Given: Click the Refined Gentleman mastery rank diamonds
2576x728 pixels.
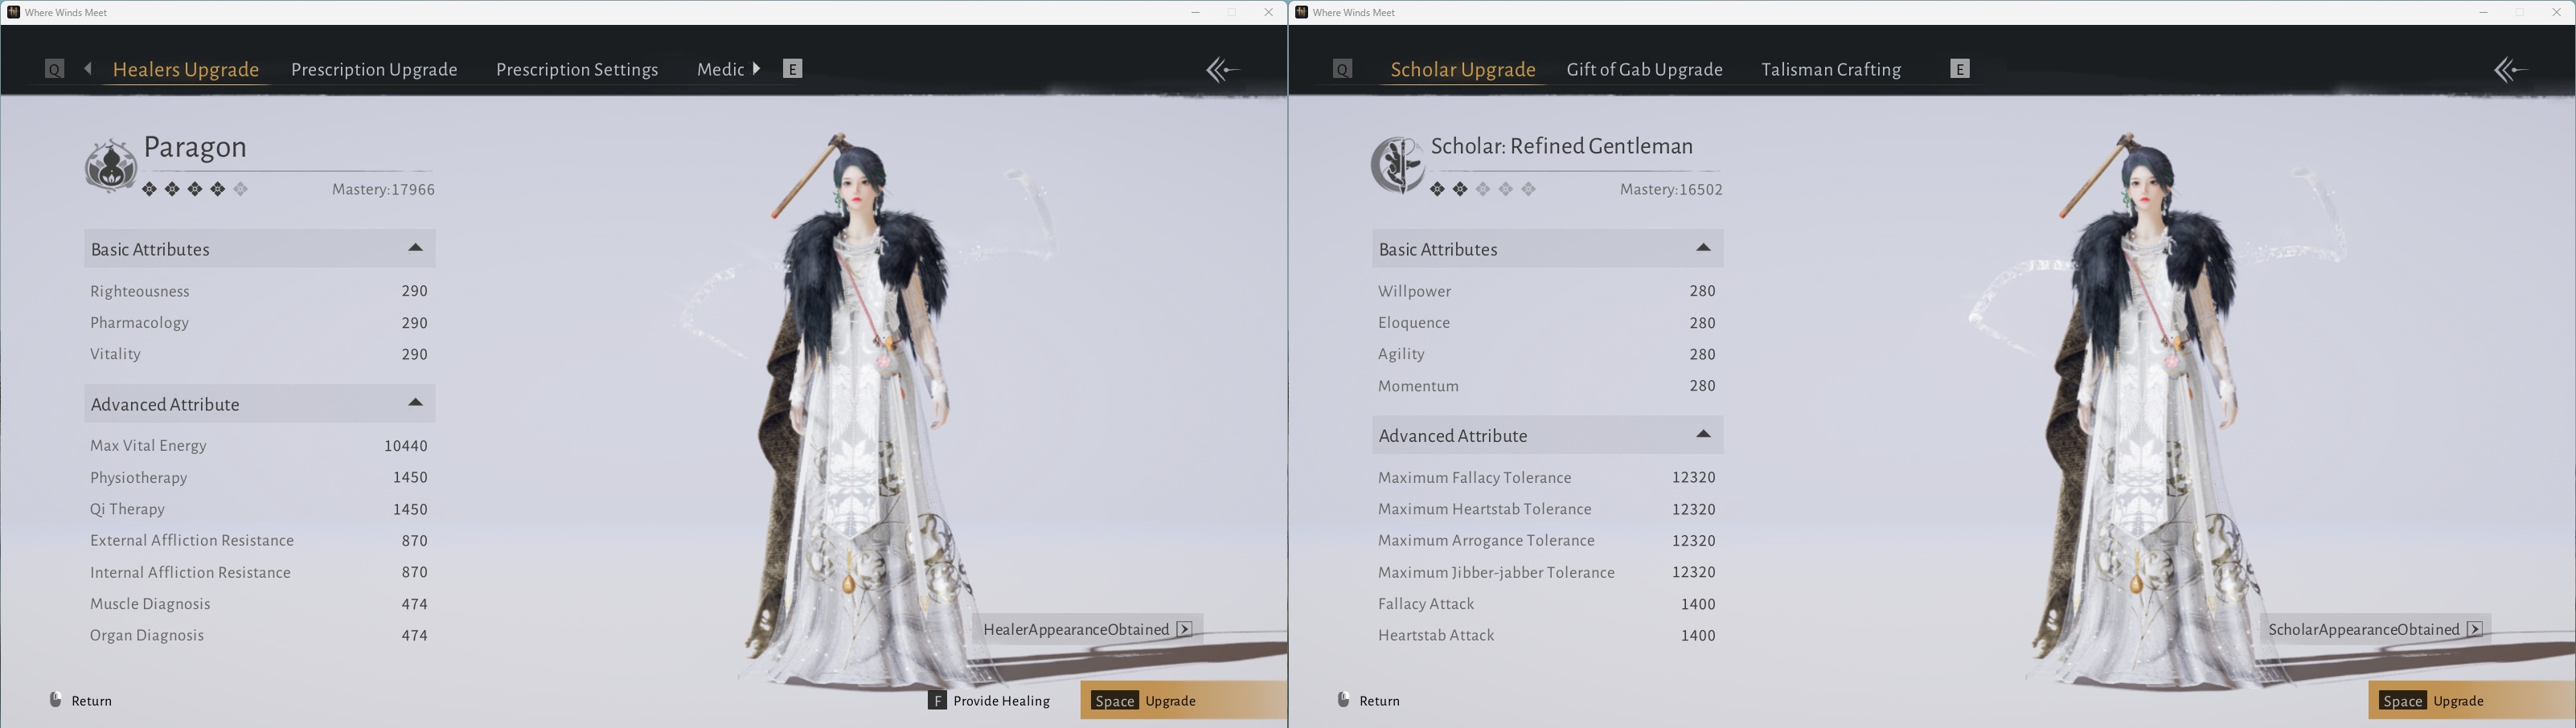Looking at the screenshot, I should tap(1483, 189).
